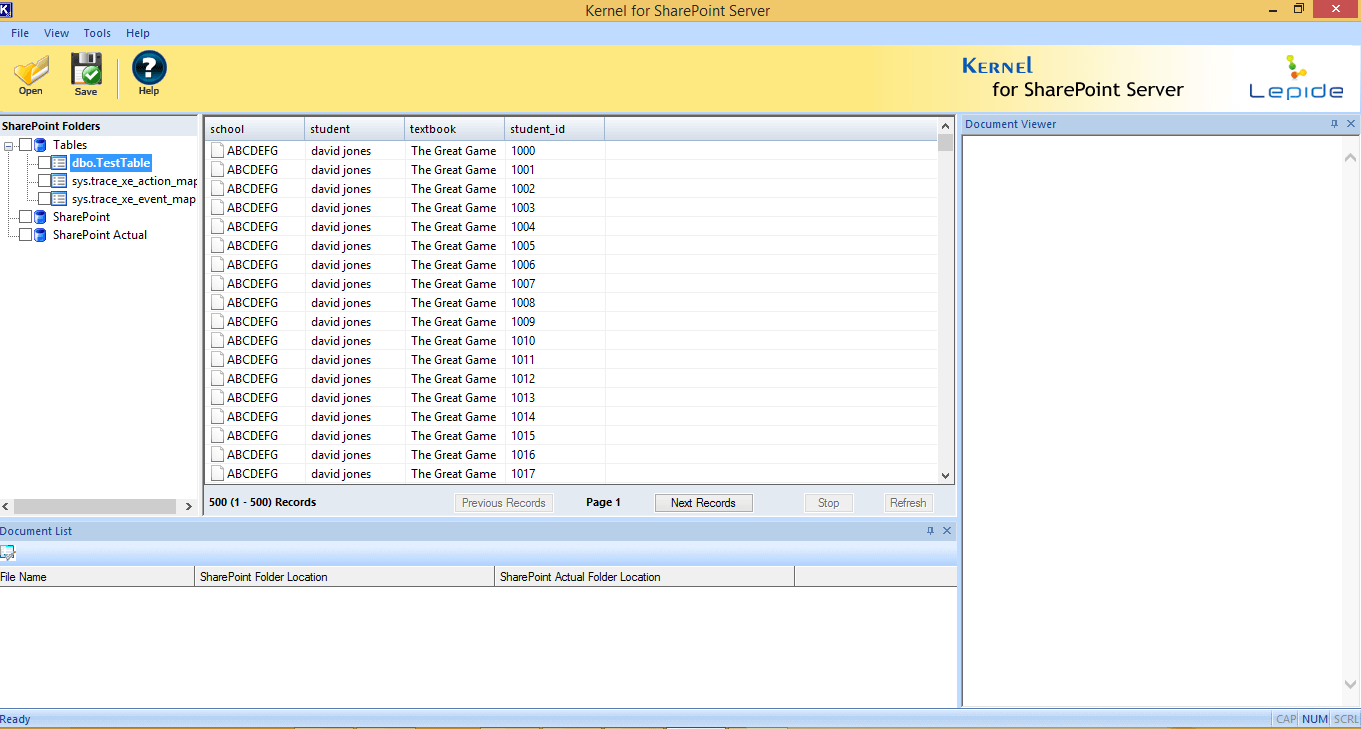The height and width of the screenshot is (729, 1361).
Task: Sort by the textbook column header
Action: [x=455, y=129]
